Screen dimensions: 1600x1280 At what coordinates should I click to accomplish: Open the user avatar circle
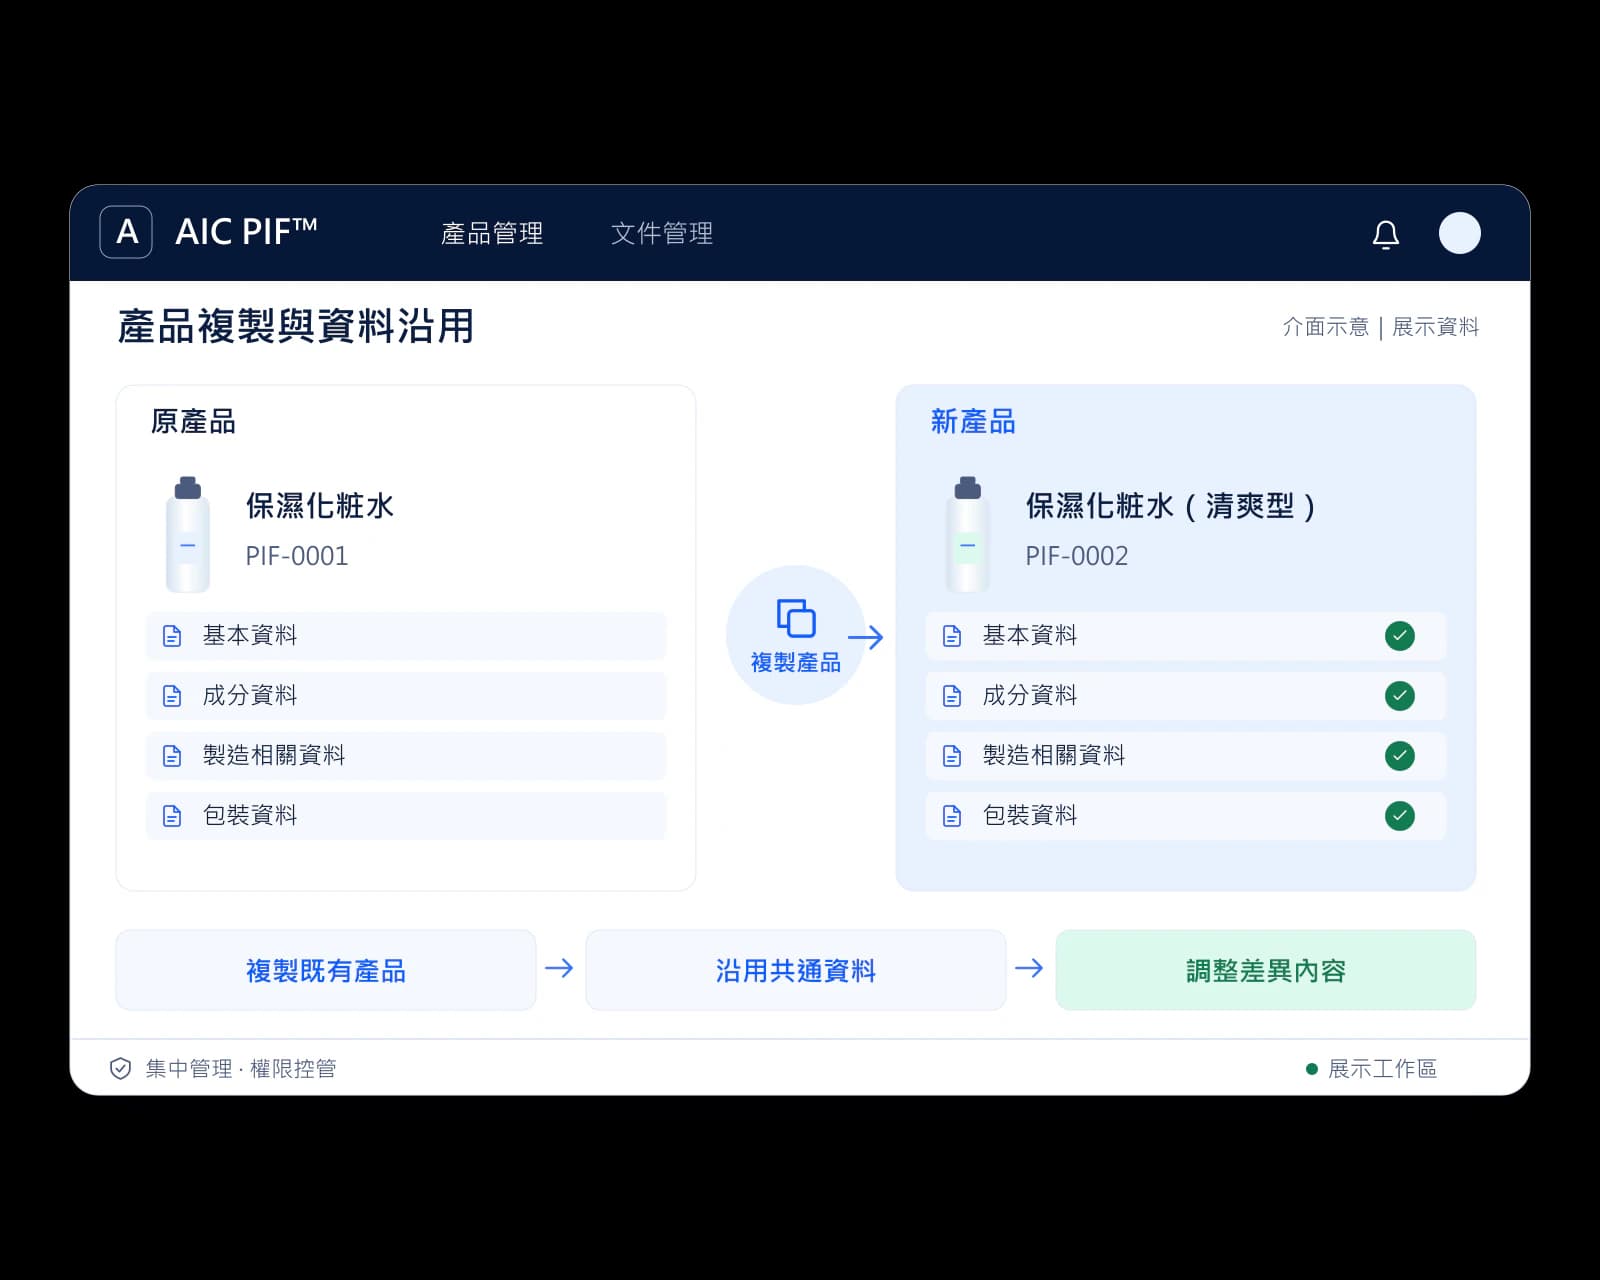[1459, 233]
